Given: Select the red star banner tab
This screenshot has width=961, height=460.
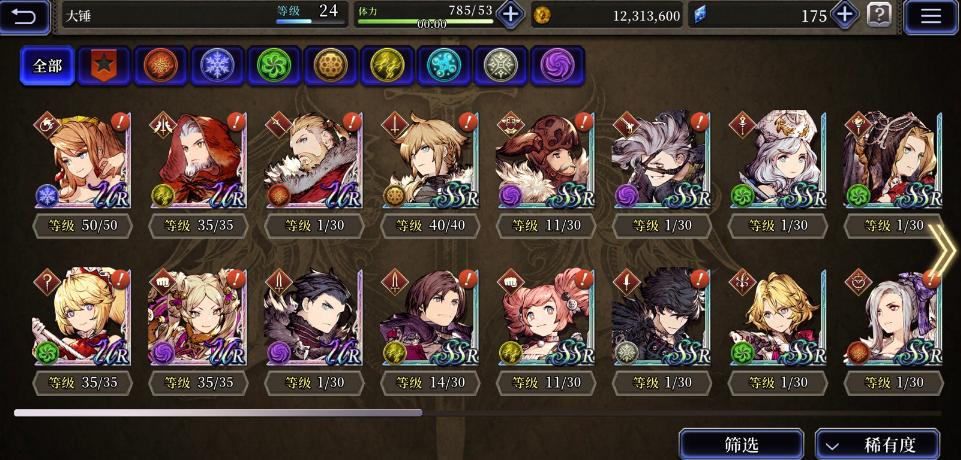Looking at the screenshot, I should (x=104, y=65).
